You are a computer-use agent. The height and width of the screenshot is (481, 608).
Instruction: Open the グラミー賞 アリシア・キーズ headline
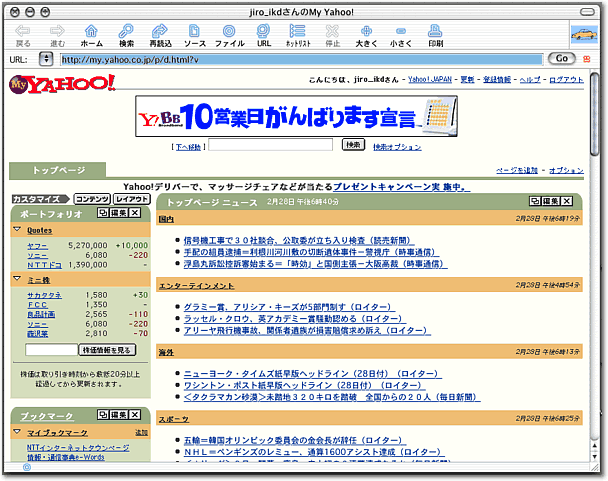289,307
